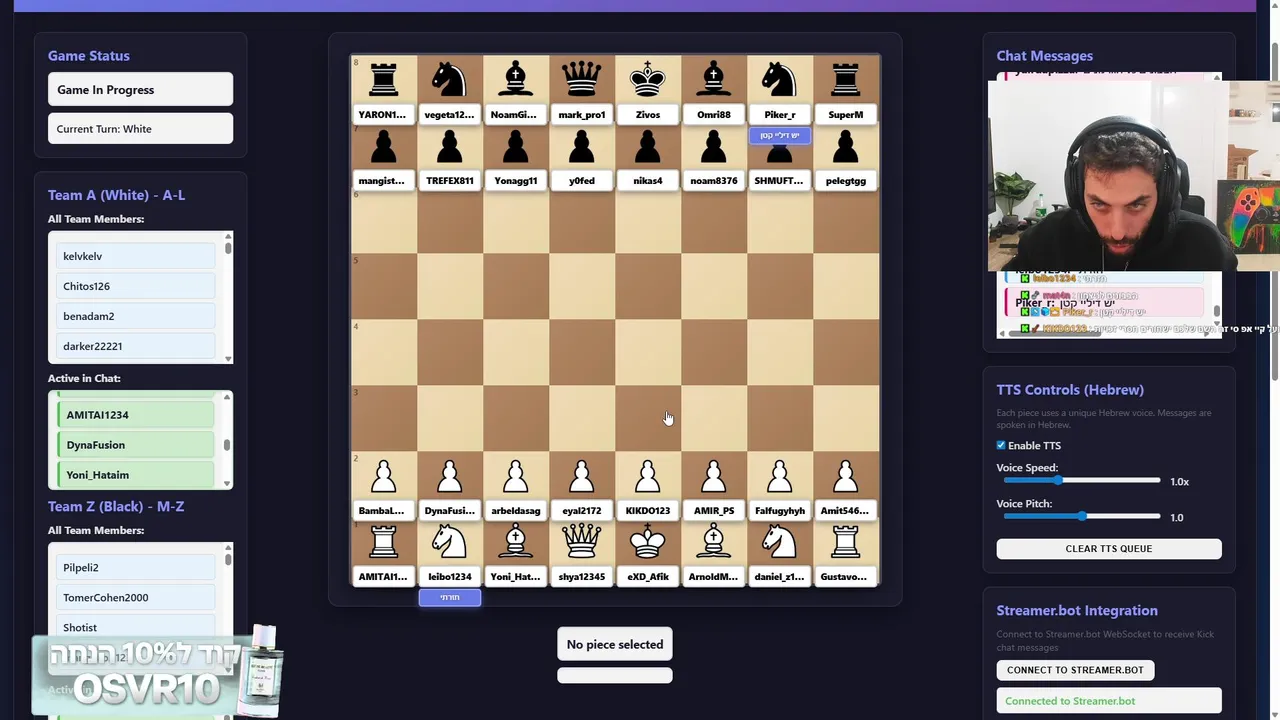Select the white knight labeled leibo1234
The width and height of the screenshot is (1280, 720).
(x=449, y=542)
